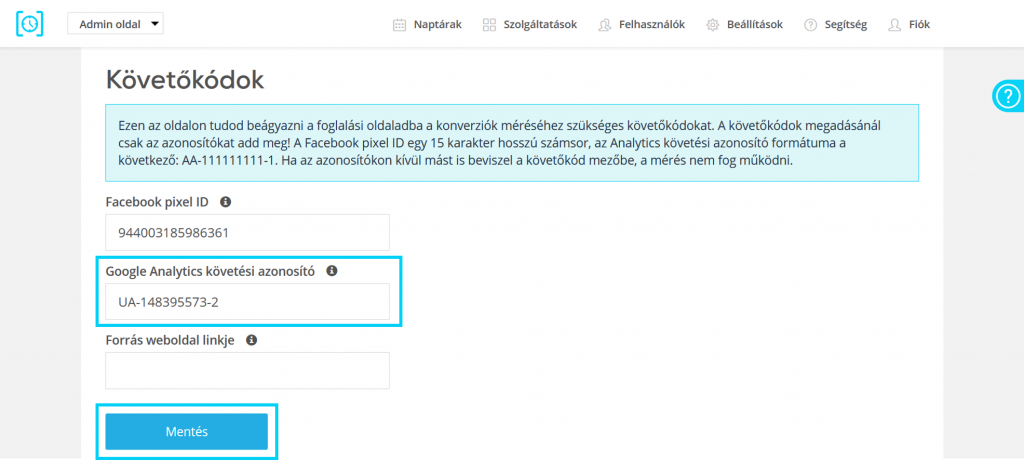Click the Beállítások gear icon

(712, 25)
